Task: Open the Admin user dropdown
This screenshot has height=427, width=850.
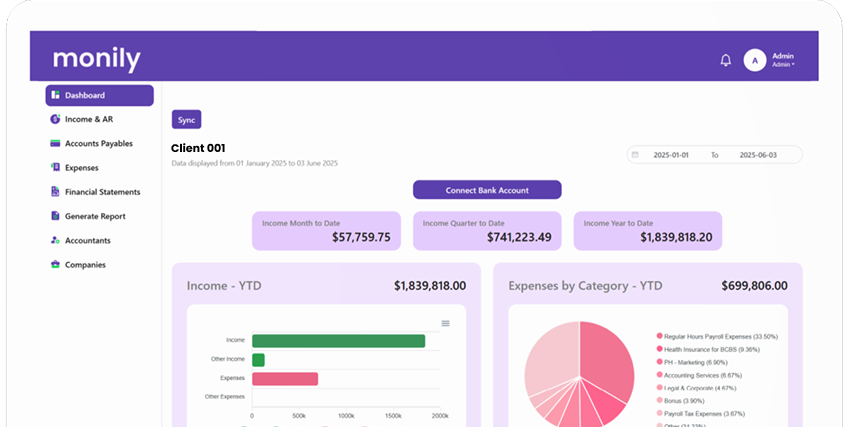Action: (783, 60)
